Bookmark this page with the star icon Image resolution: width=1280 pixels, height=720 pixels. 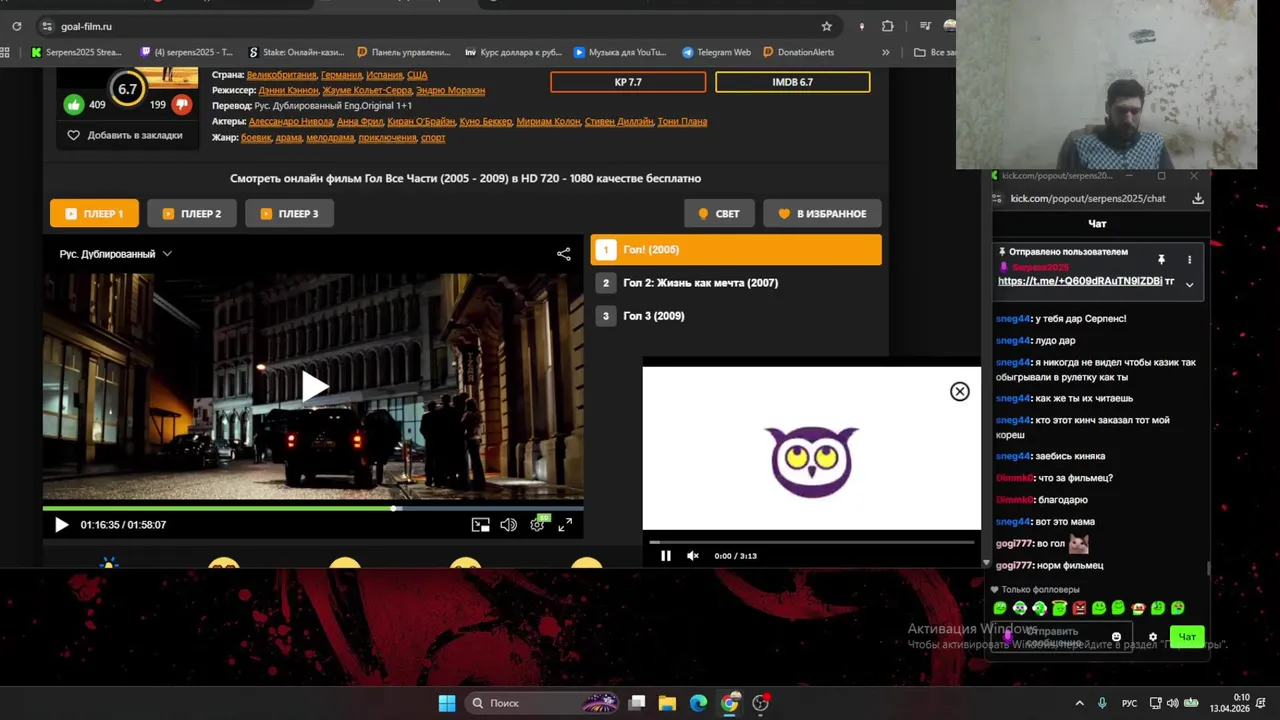(826, 26)
